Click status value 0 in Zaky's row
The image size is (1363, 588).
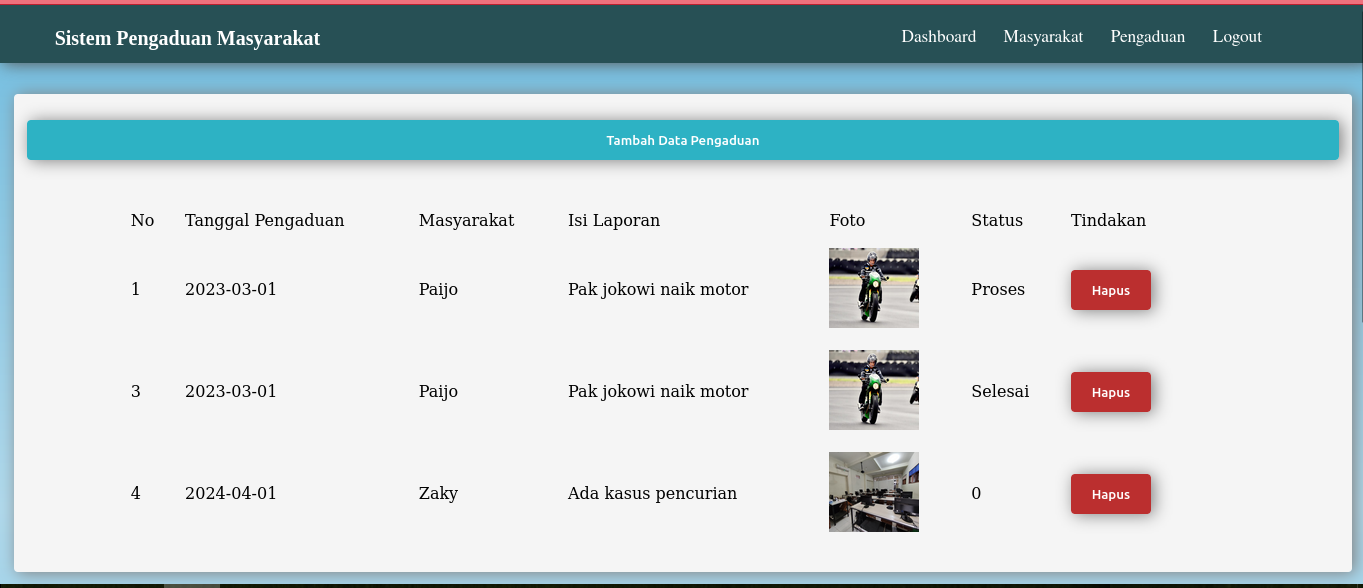point(976,493)
